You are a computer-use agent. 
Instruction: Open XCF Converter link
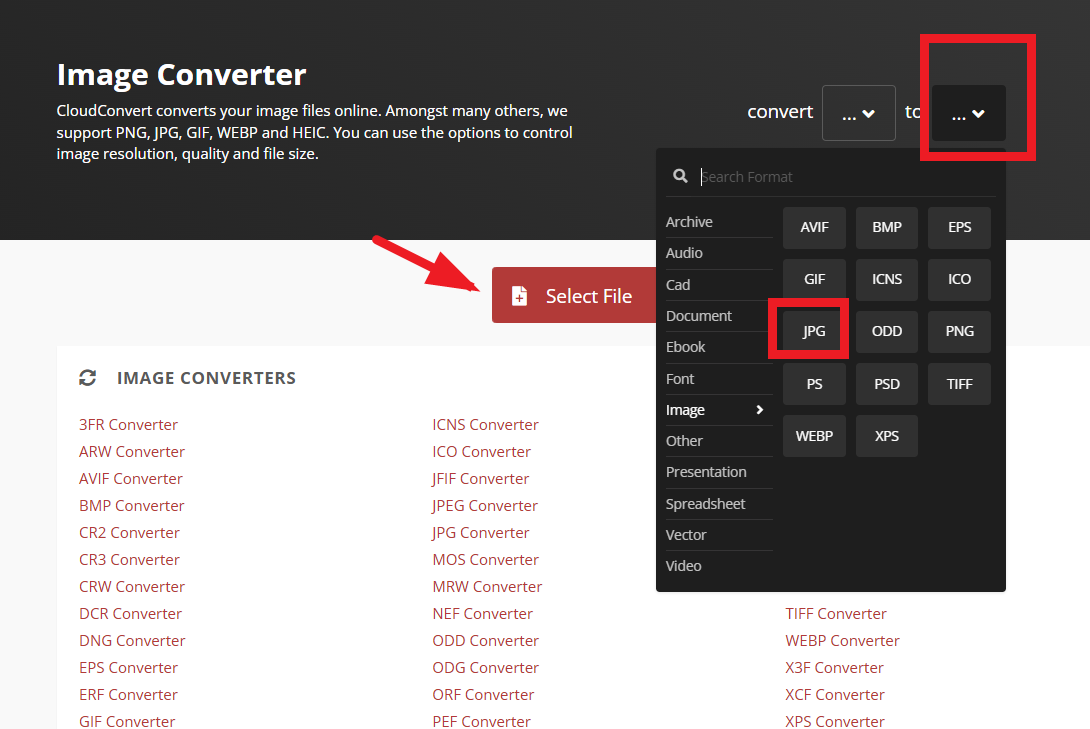835,696
